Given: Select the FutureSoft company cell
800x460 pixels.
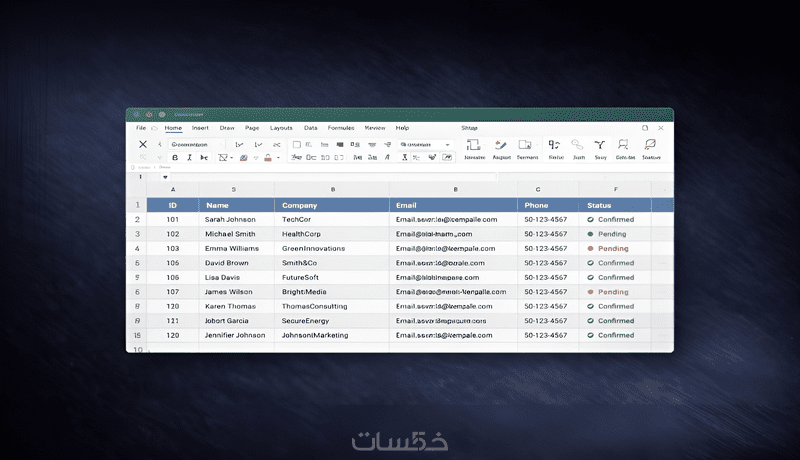Looking at the screenshot, I should (x=332, y=277).
